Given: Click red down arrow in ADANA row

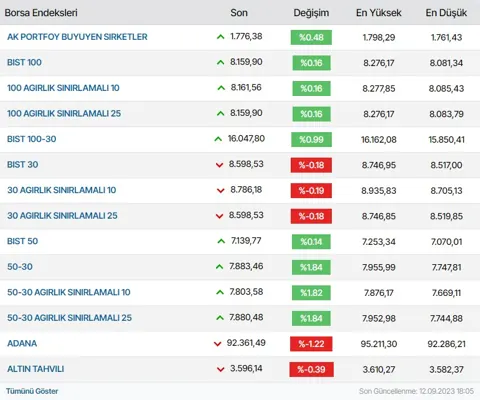Looking at the screenshot, I should coord(217,344).
